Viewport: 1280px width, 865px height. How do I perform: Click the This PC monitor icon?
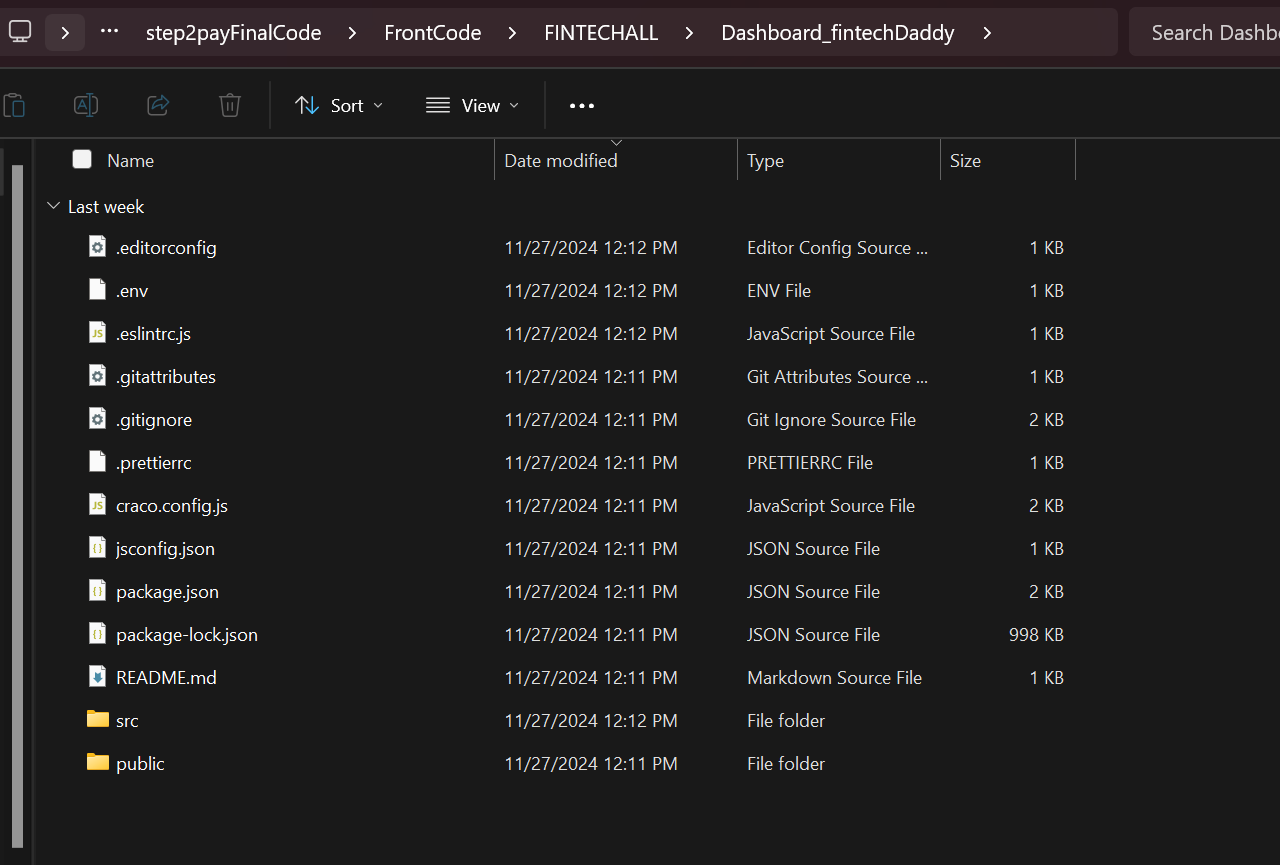20,32
